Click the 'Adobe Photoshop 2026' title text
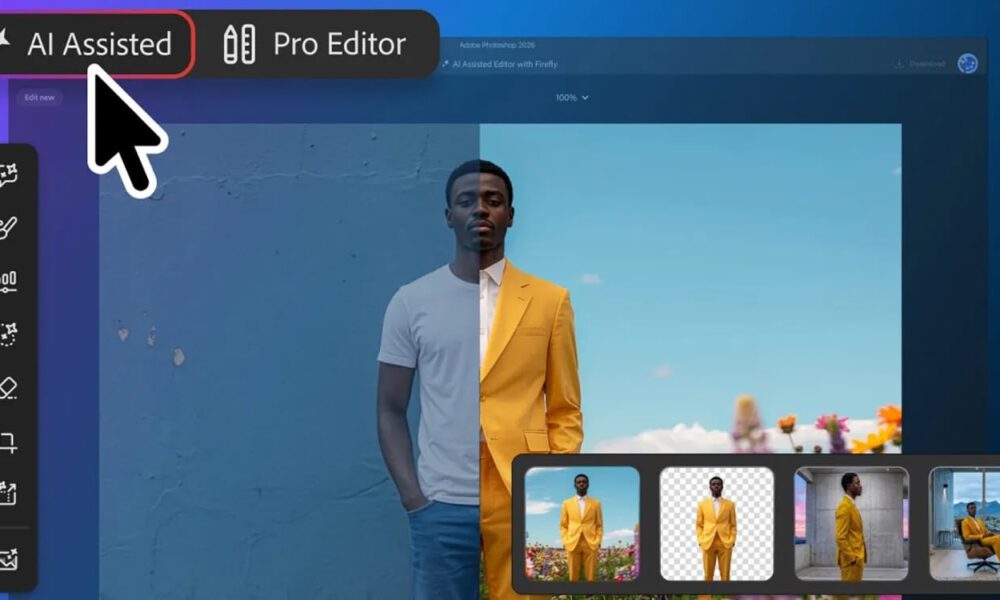Viewport: 1000px width, 600px height. tap(497, 45)
